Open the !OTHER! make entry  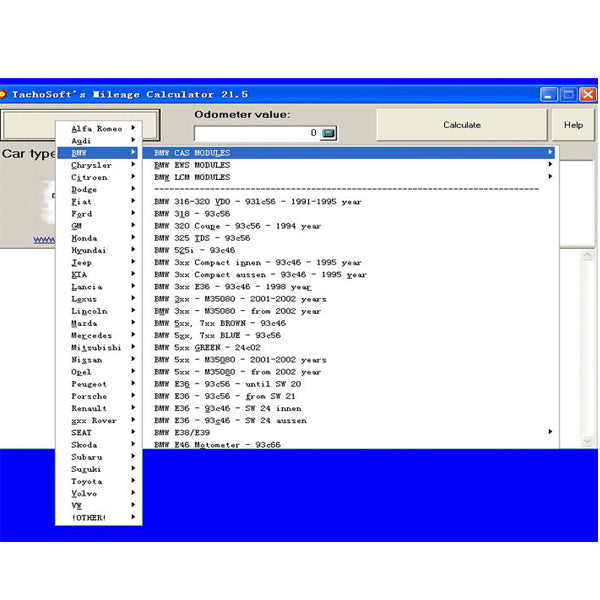89,517
